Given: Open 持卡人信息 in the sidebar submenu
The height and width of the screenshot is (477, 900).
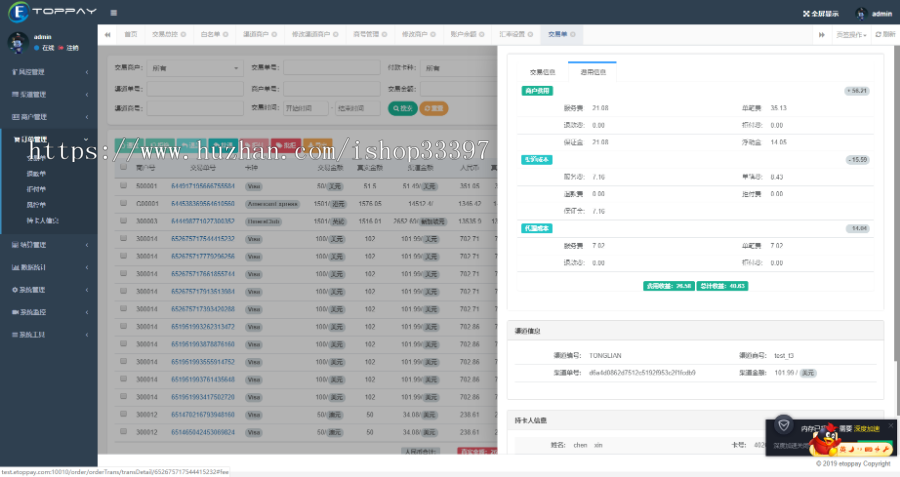Looking at the screenshot, I should 42,220.
